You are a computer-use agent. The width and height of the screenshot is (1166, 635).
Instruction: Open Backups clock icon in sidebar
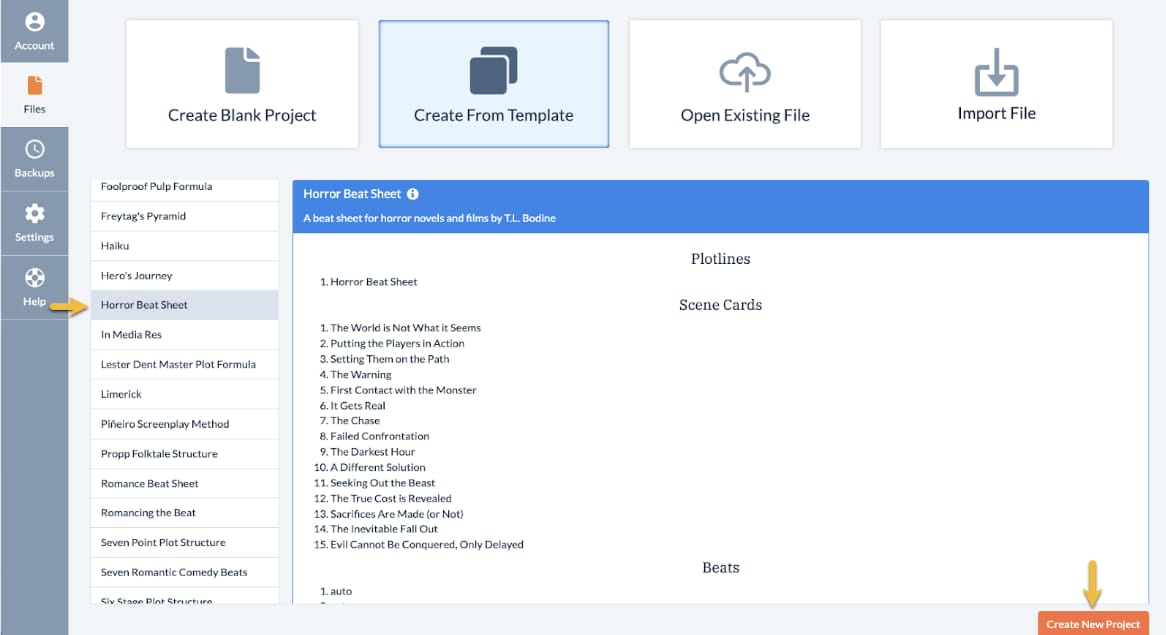[x=34, y=159]
